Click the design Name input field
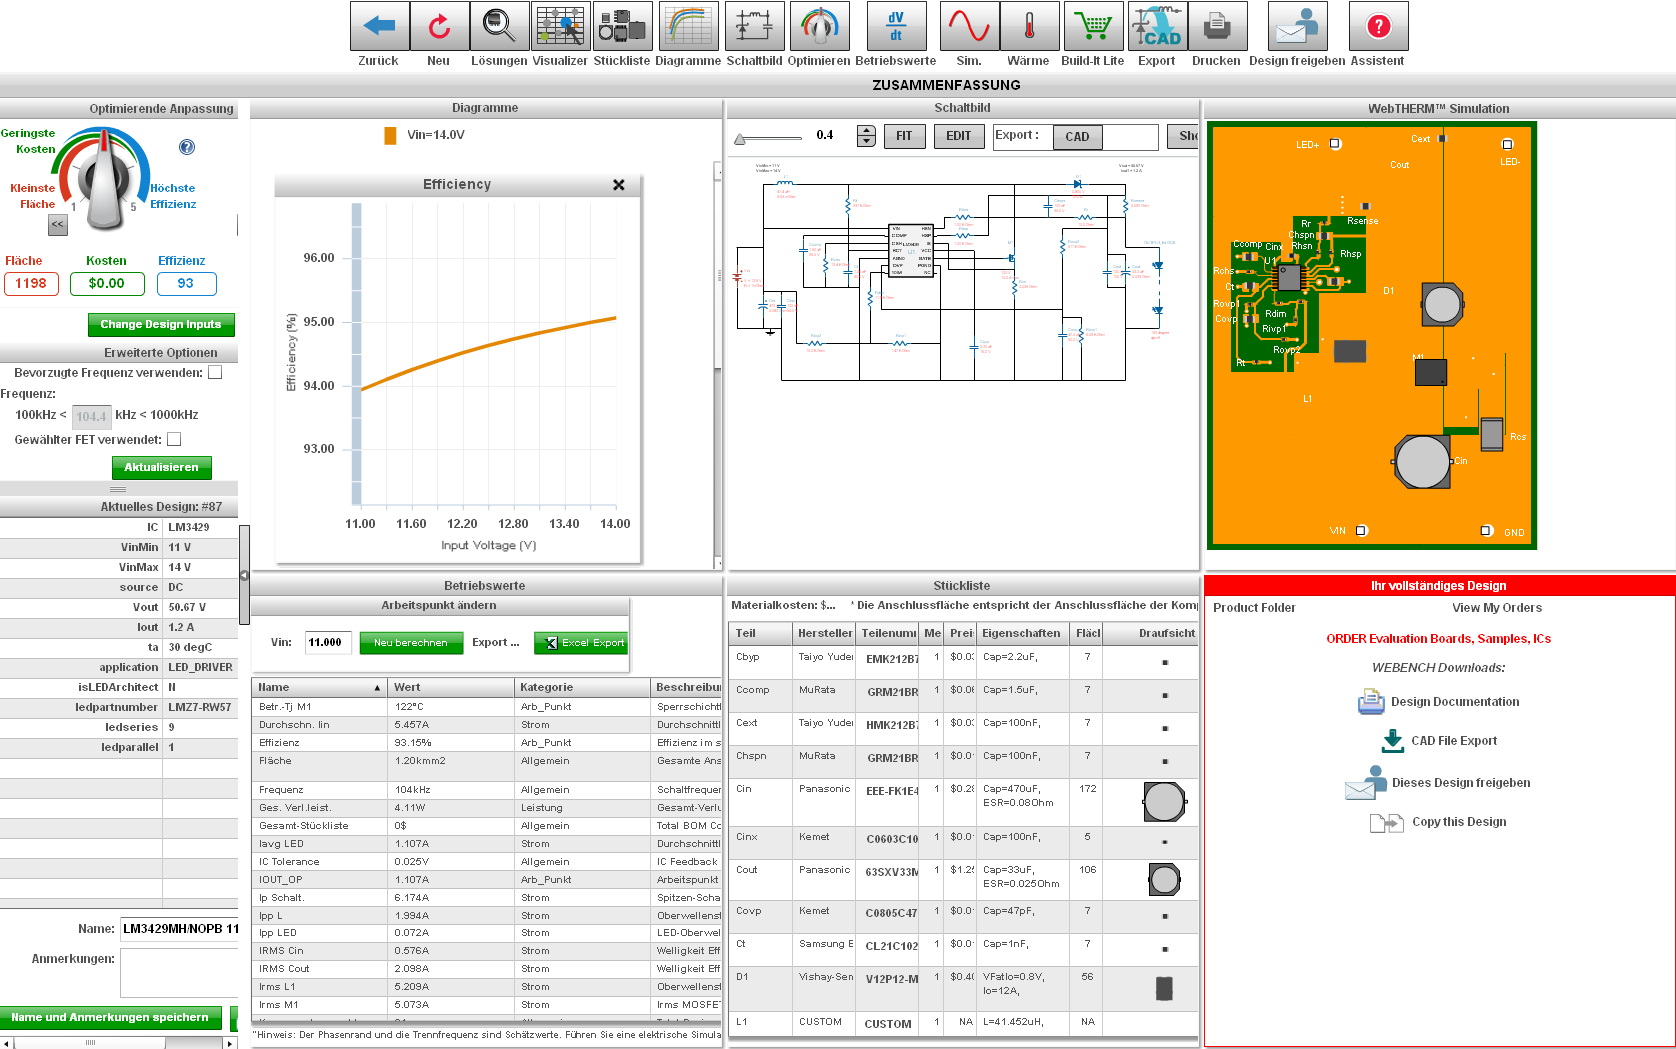The image size is (1676, 1049). point(179,929)
